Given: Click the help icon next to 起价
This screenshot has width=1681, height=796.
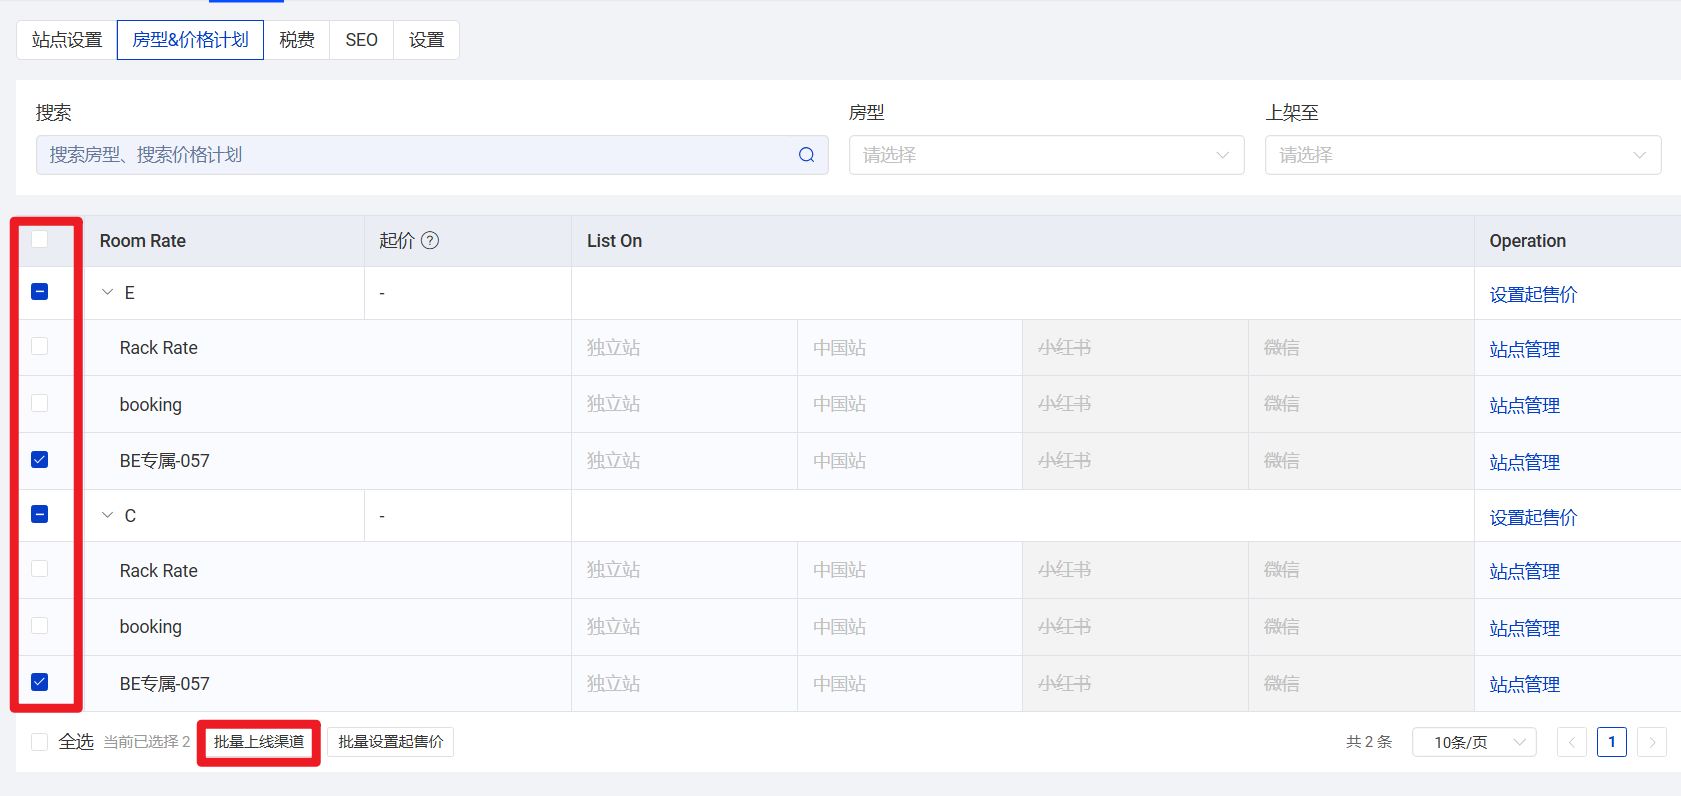Looking at the screenshot, I should pos(430,240).
